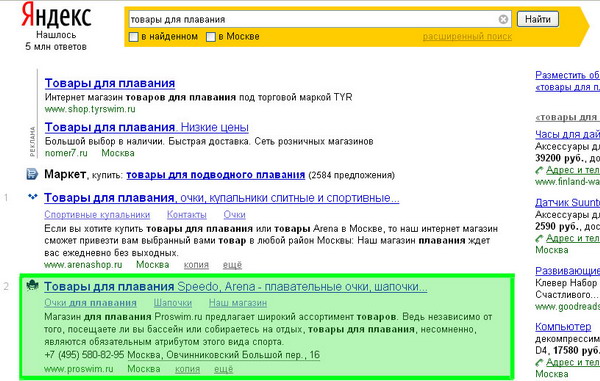Open the 'ещё' link for proswim.ru

point(223,369)
